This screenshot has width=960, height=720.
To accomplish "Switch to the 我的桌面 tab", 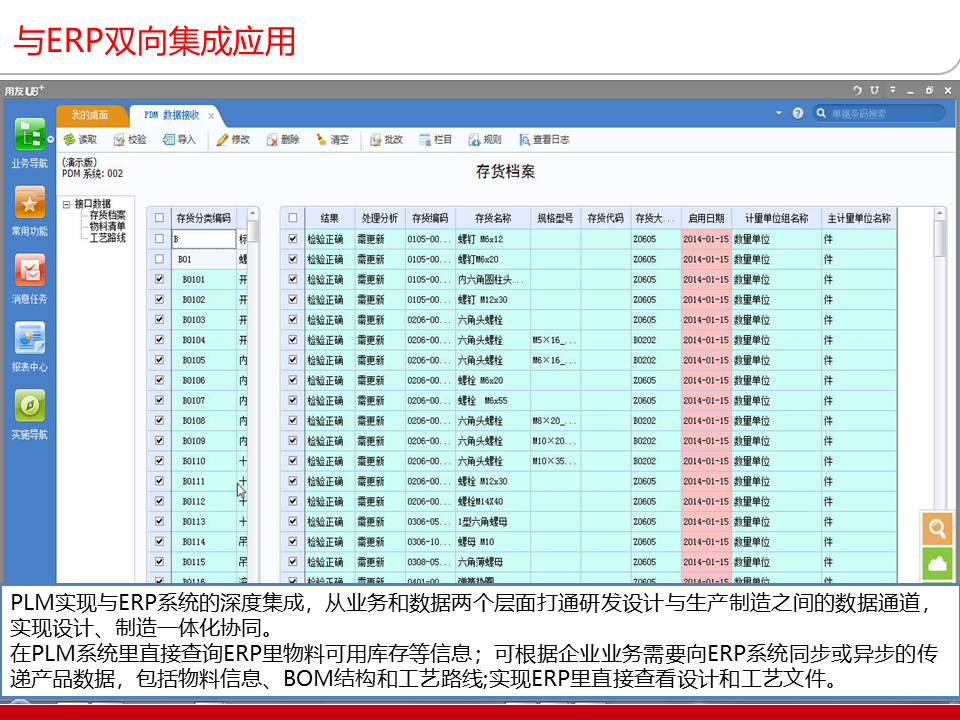I will [89, 114].
